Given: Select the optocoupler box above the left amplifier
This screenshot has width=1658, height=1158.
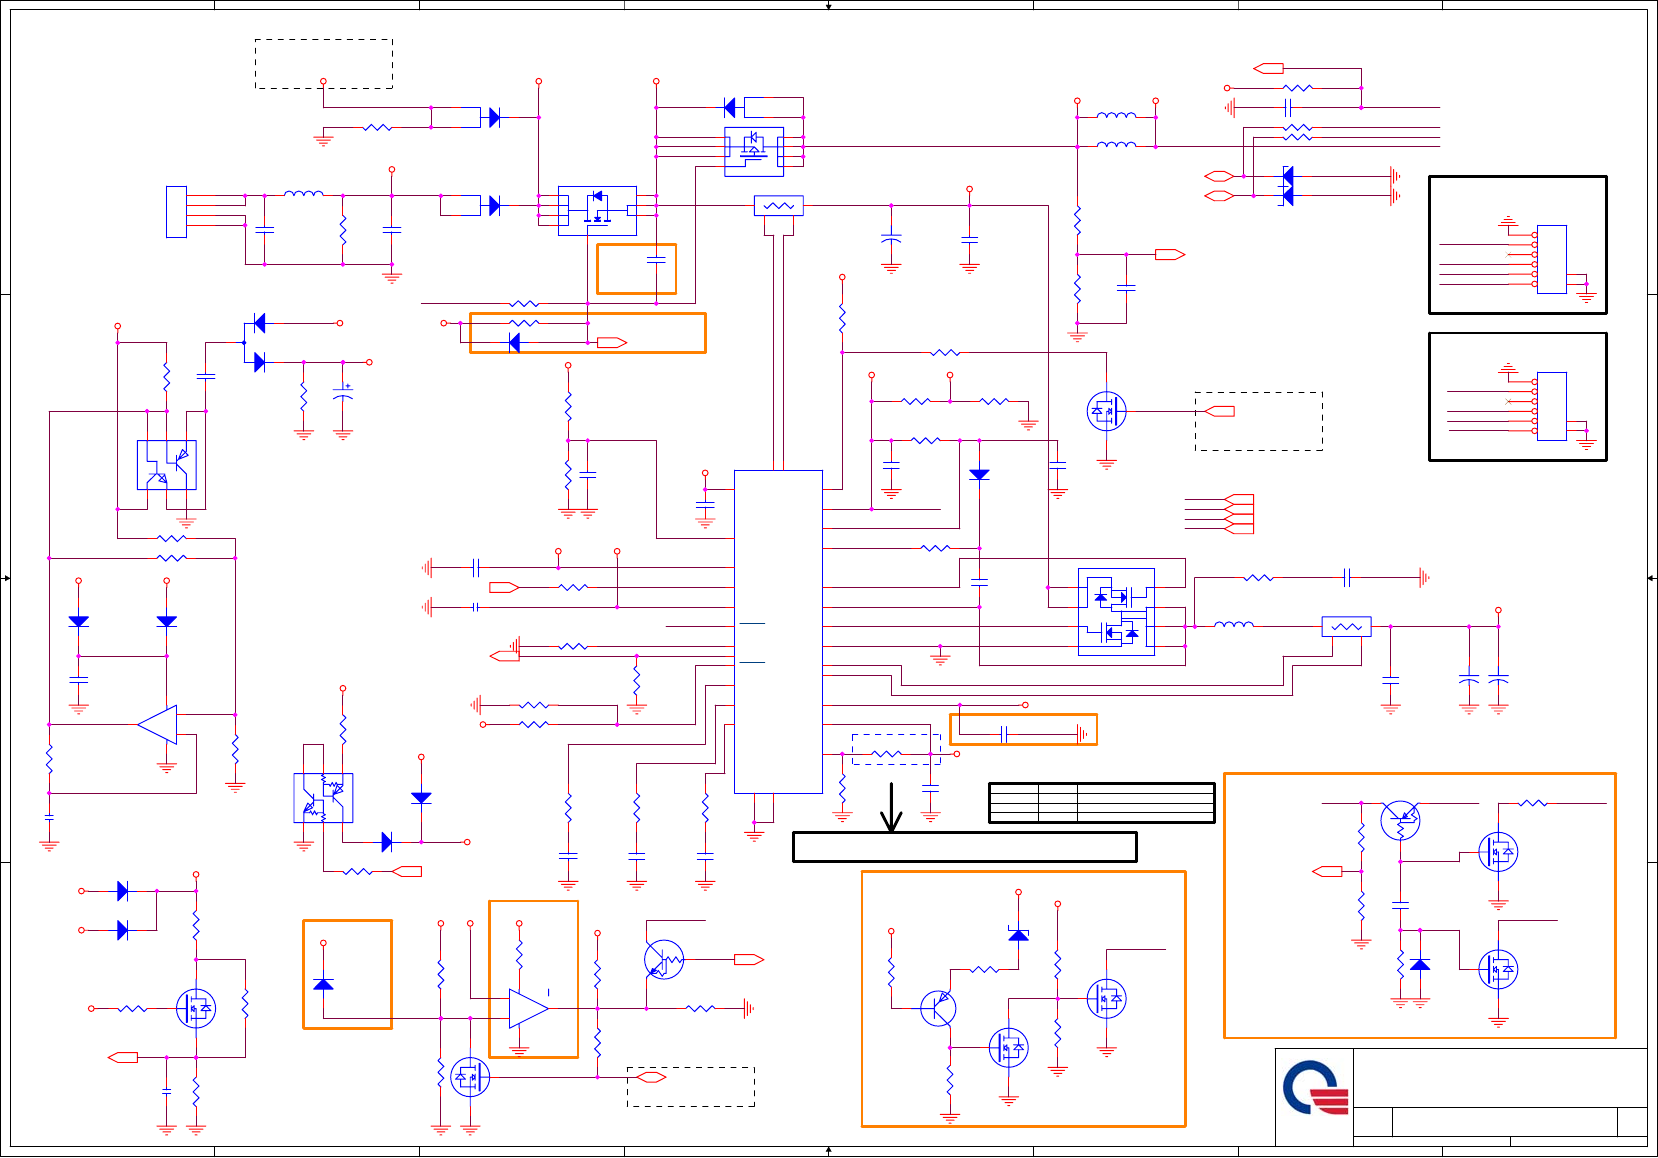Looking at the screenshot, I should tap(167, 465).
